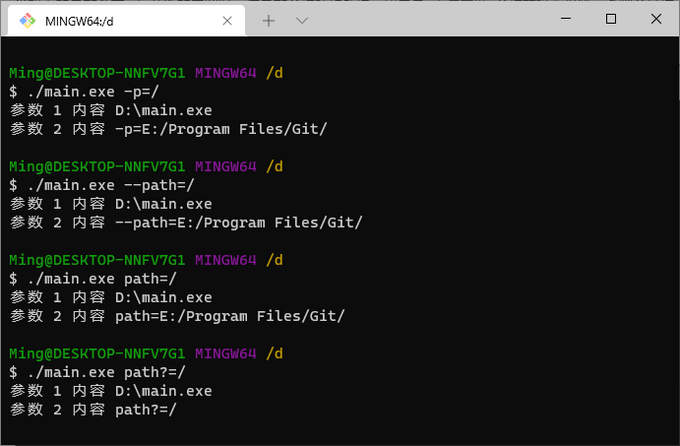Minimize the terminal window
The image size is (680, 446).
point(563,19)
